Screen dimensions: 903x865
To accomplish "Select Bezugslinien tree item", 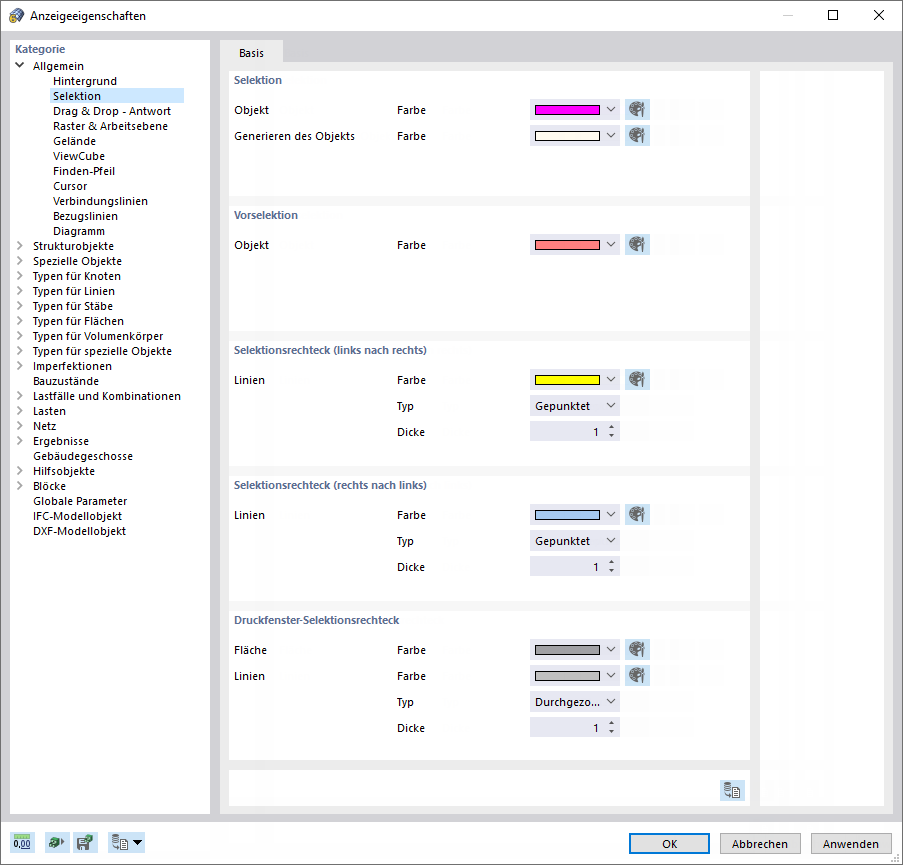I will point(85,215).
